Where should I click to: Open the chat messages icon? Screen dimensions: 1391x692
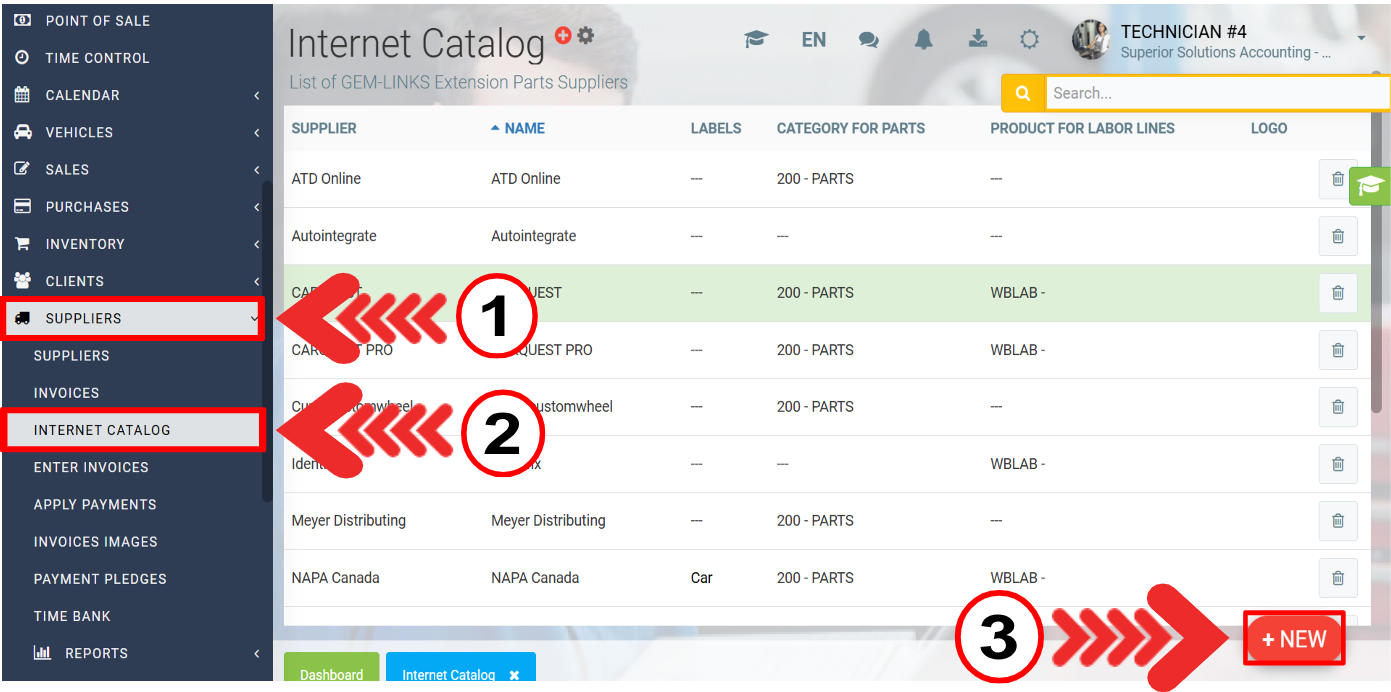[x=869, y=40]
